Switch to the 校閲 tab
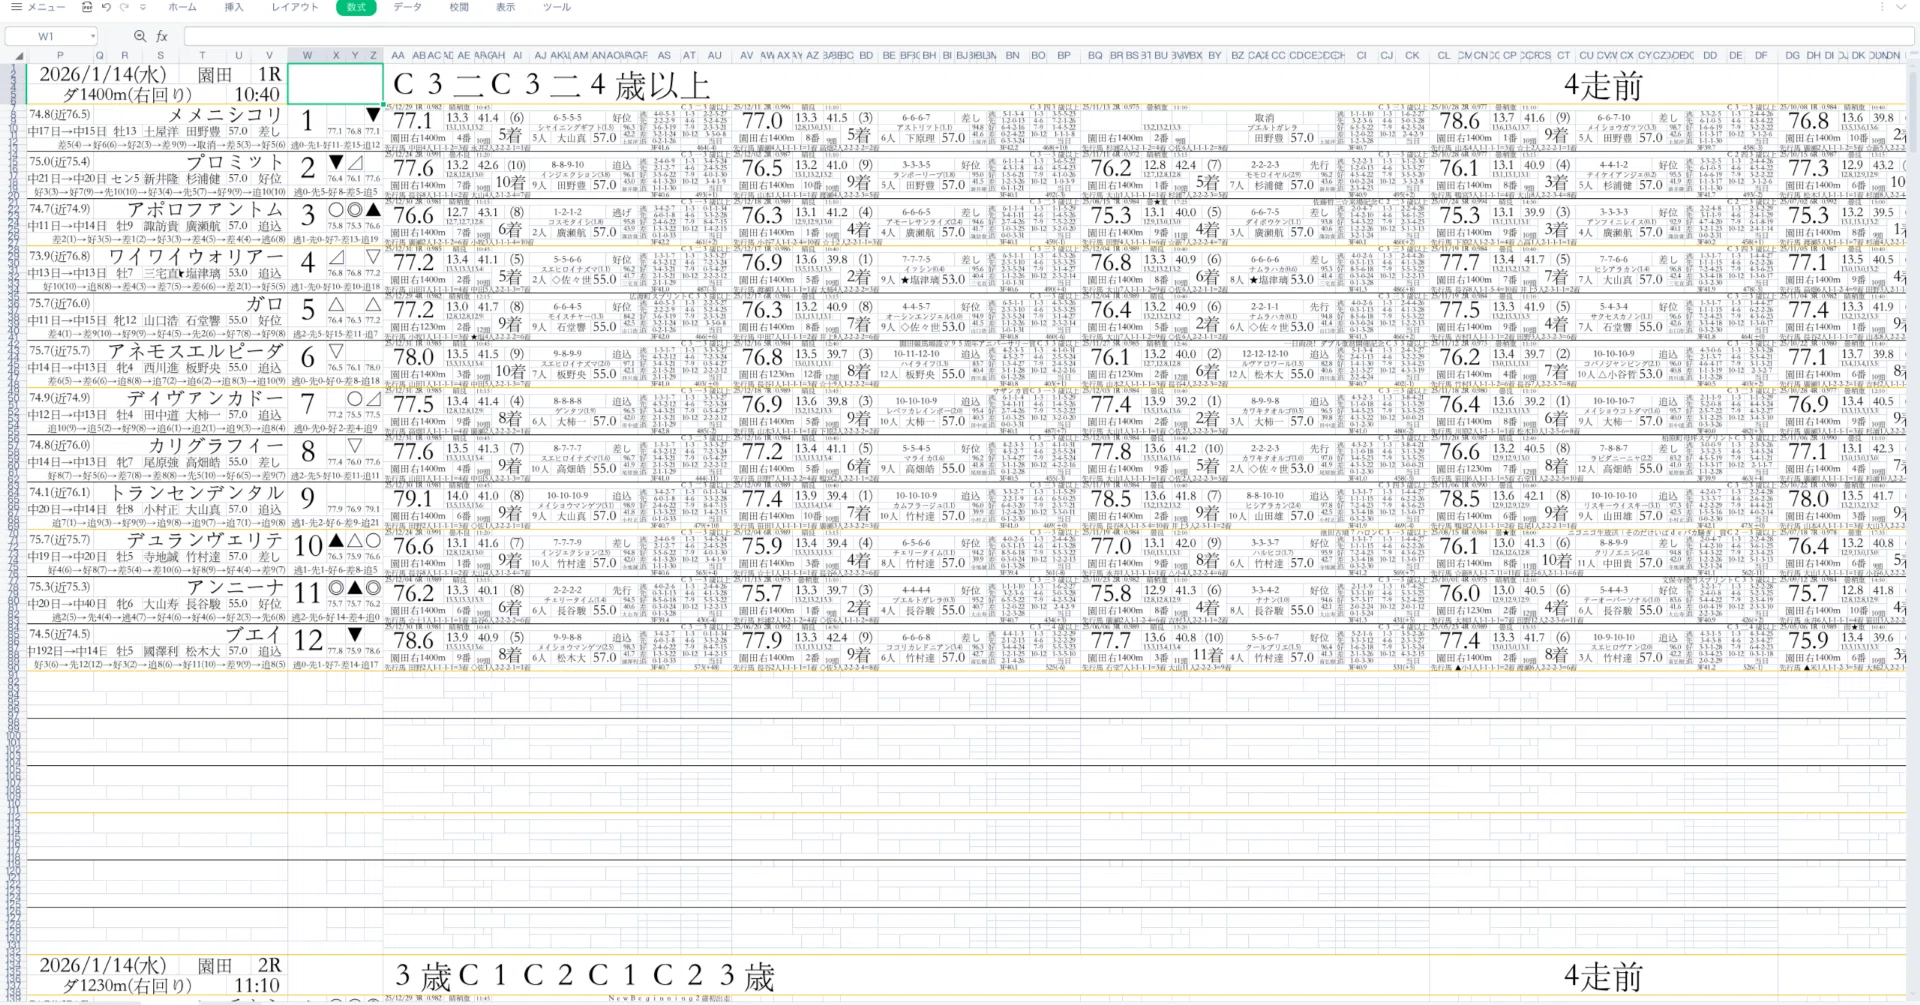The width and height of the screenshot is (1920, 1005). 459,7
